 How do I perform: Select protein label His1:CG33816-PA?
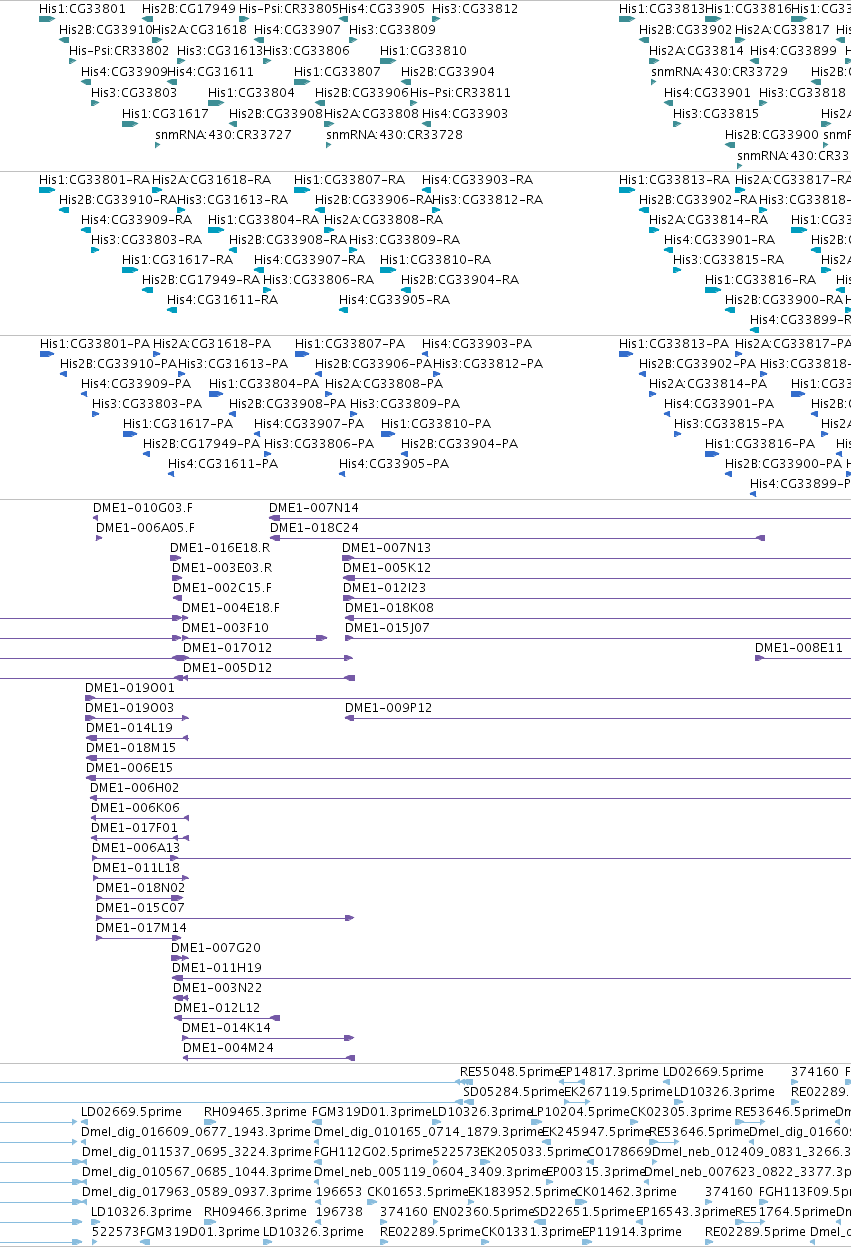tap(760, 444)
